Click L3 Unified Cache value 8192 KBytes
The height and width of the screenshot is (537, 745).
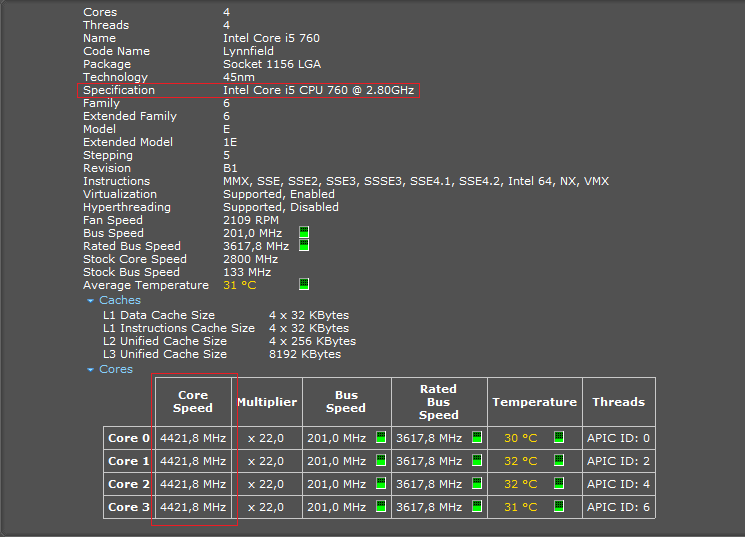click(x=305, y=354)
